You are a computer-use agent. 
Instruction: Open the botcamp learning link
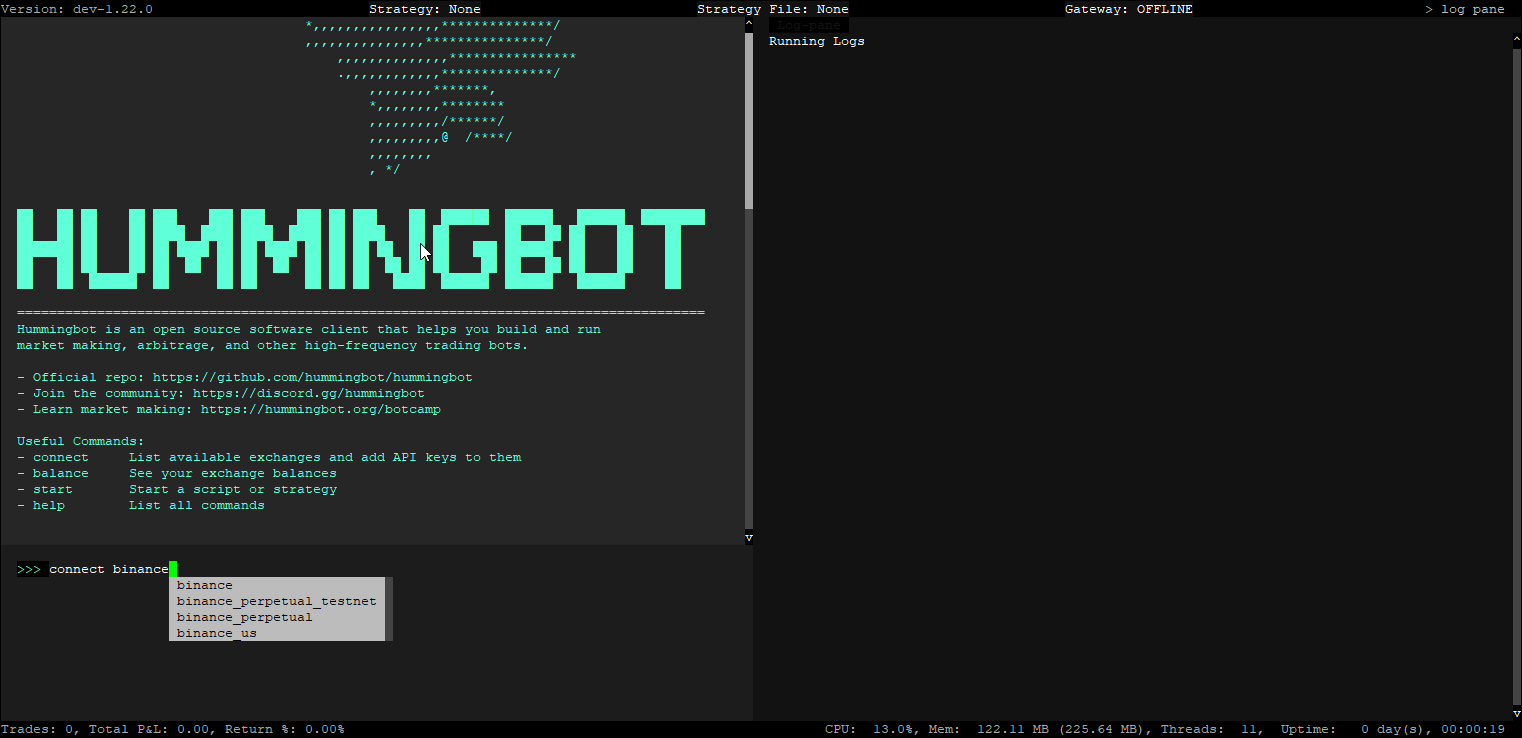coord(320,409)
